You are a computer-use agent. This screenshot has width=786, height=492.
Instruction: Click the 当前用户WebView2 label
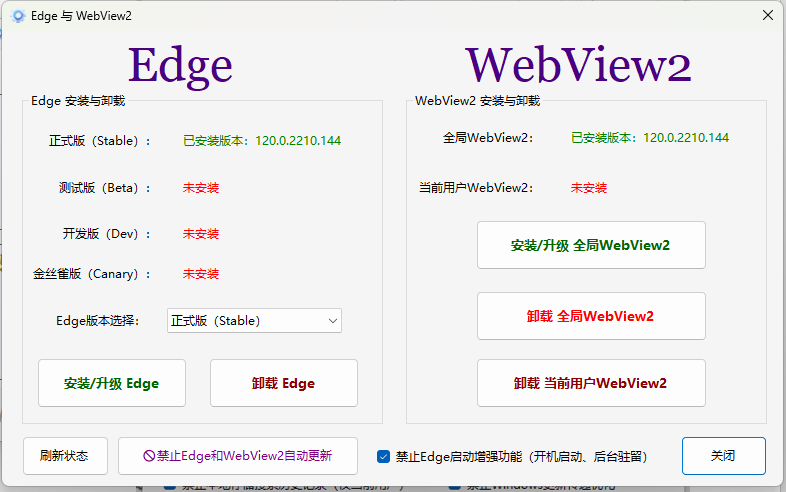[x=476, y=188]
